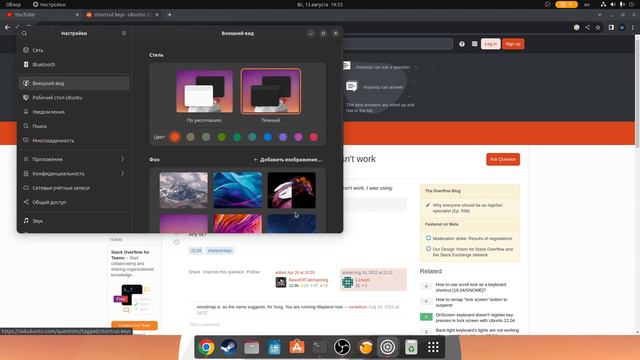Click the Ask Question button

(503, 159)
